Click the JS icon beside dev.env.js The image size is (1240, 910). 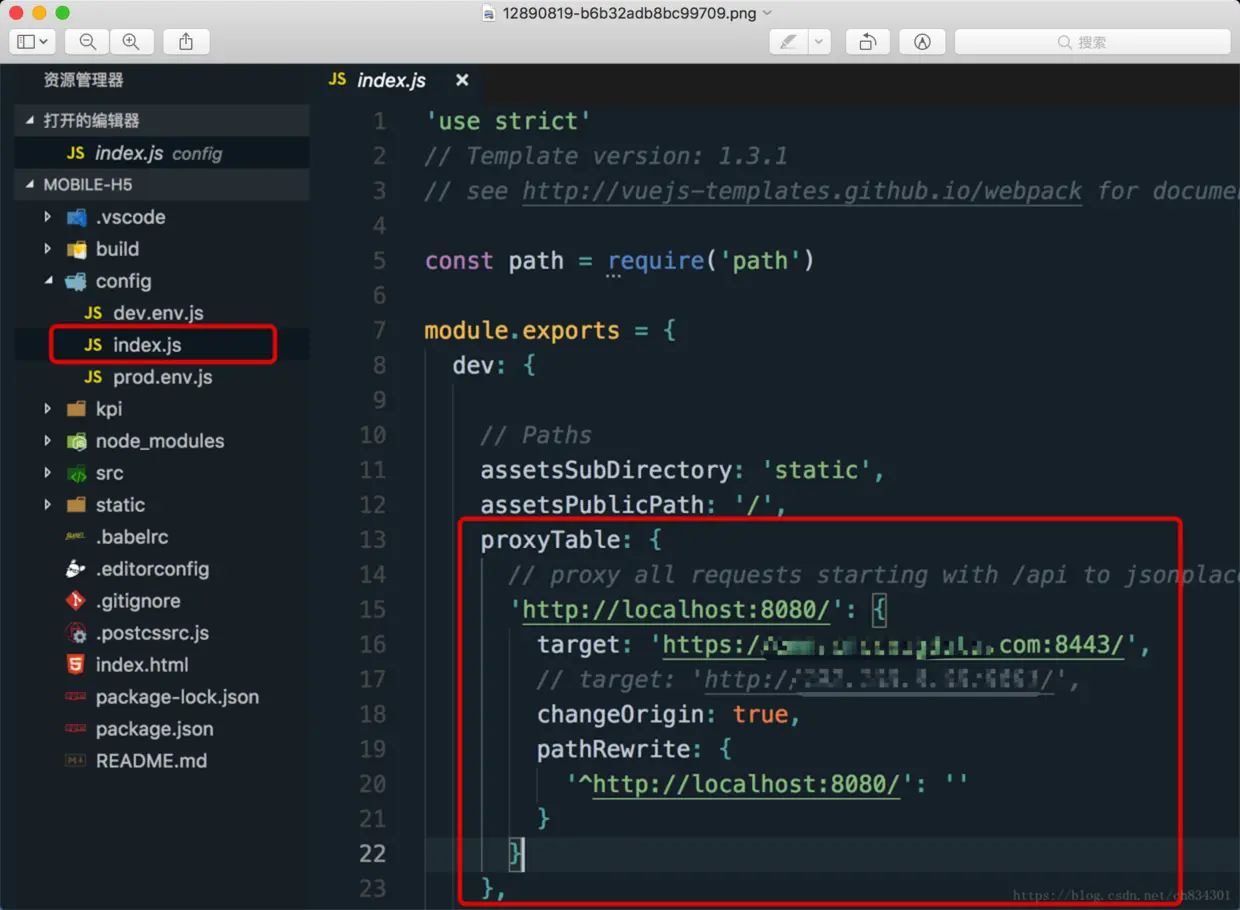click(93, 313)
